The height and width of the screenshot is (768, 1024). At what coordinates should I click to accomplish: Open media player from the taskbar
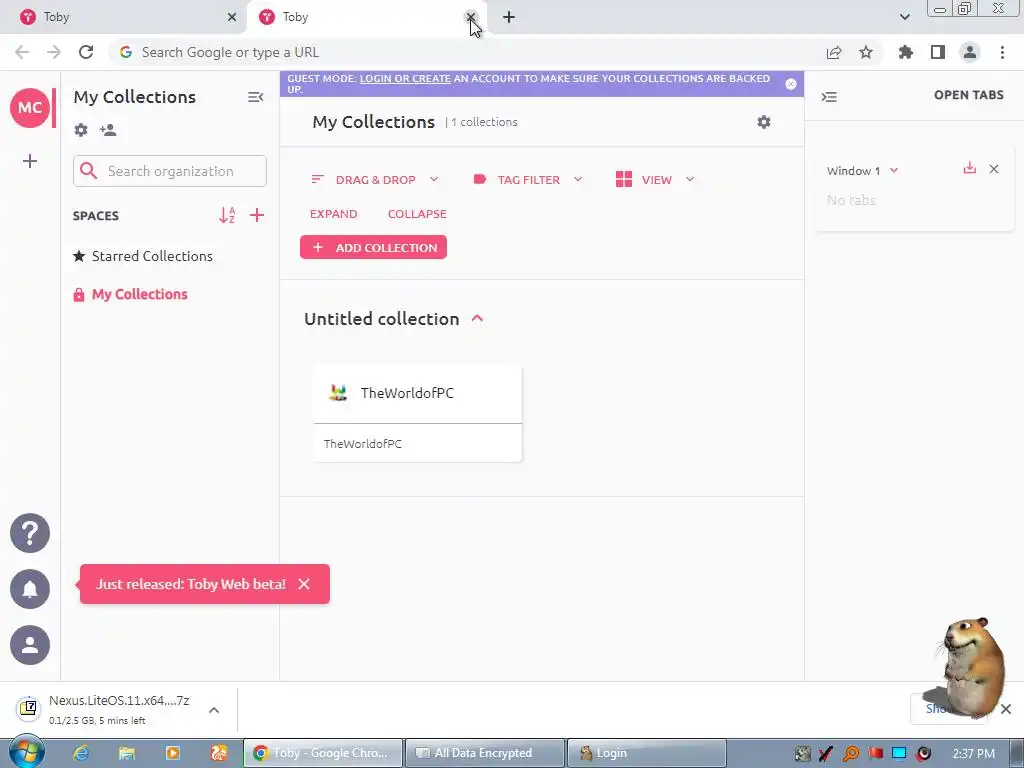coord(172,753)
